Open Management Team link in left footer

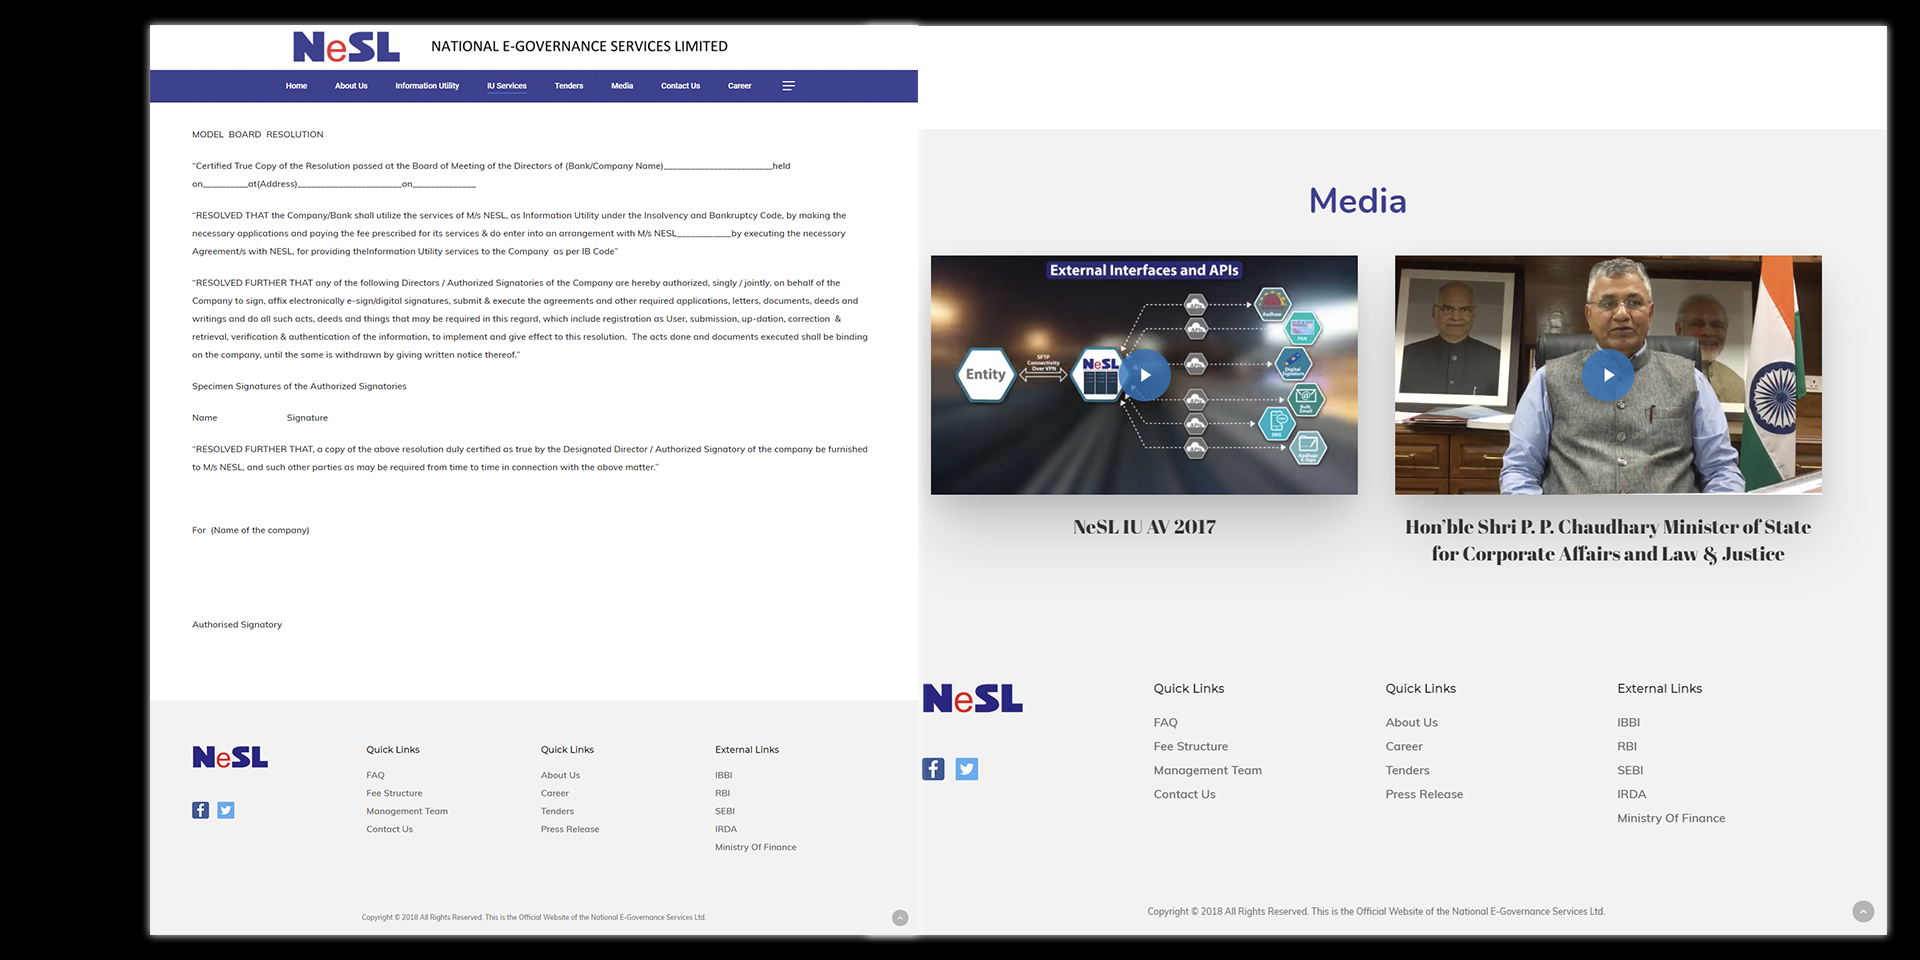[407, 811]
